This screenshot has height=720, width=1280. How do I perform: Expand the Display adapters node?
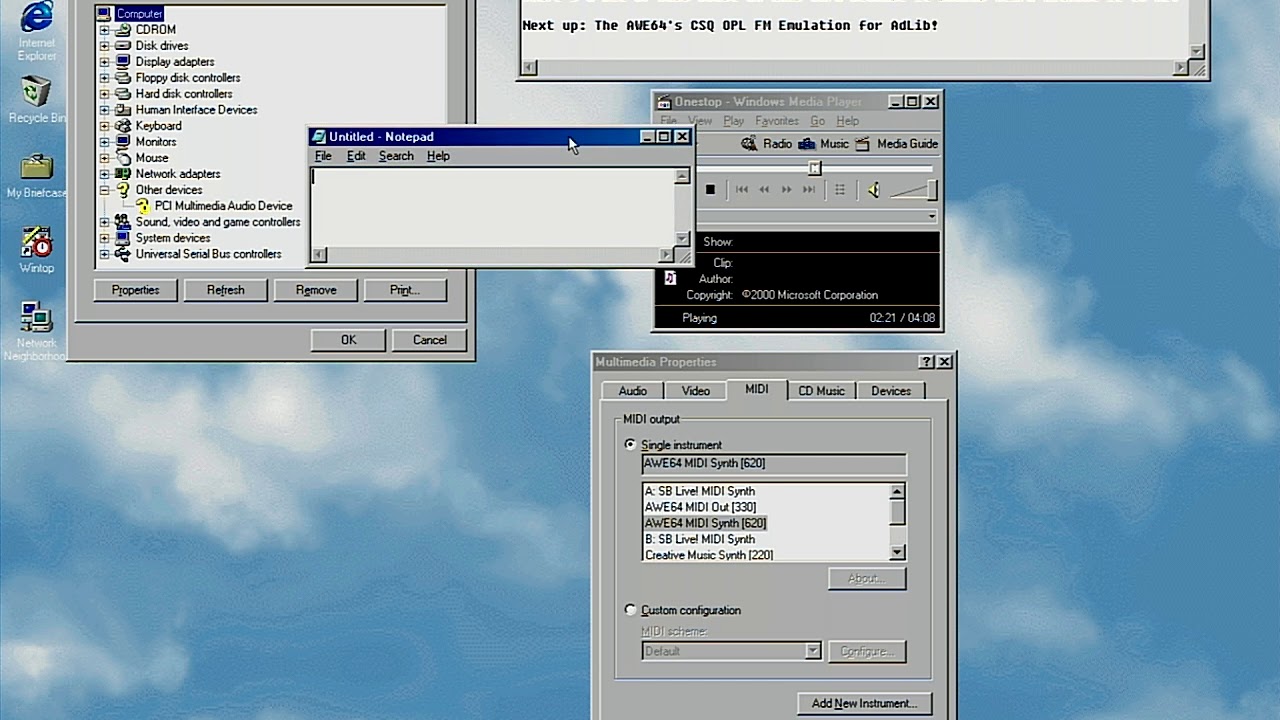[x=104, y=62]
